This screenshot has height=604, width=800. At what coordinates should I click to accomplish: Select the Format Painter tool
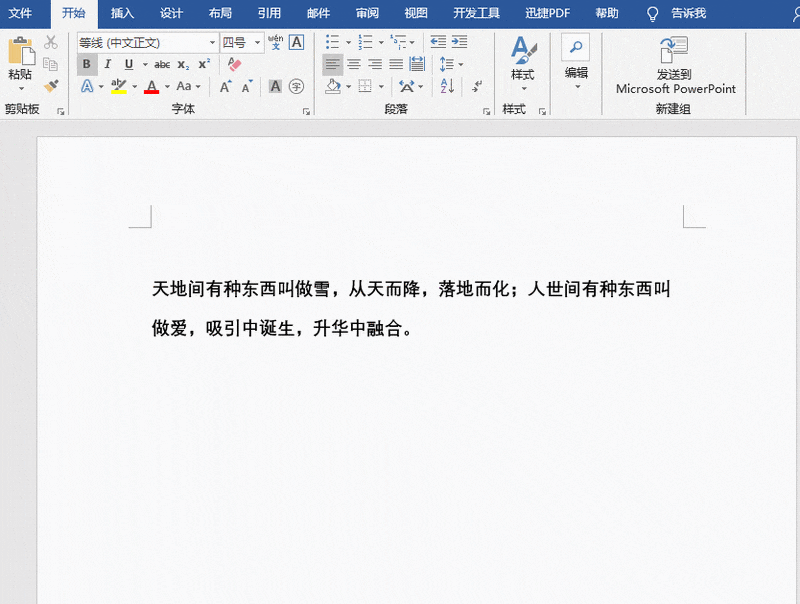point(52,84)
